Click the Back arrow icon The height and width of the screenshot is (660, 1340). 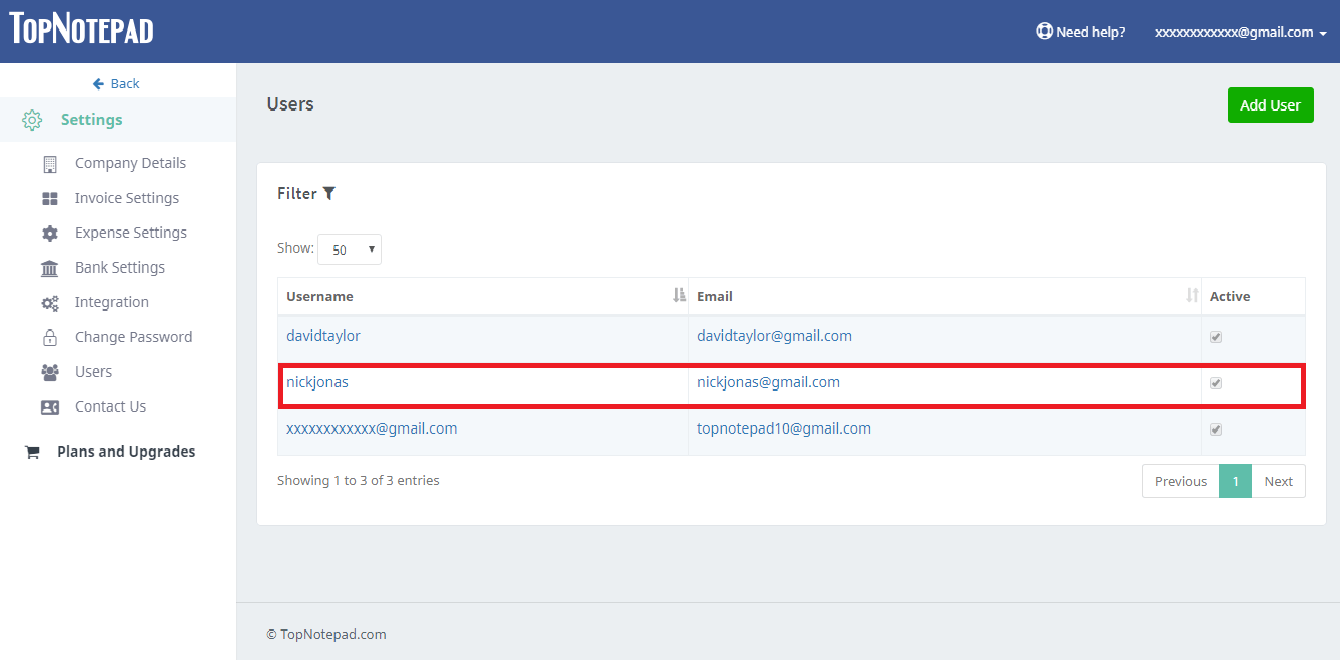pyautogui.click(x=98, y=83)
